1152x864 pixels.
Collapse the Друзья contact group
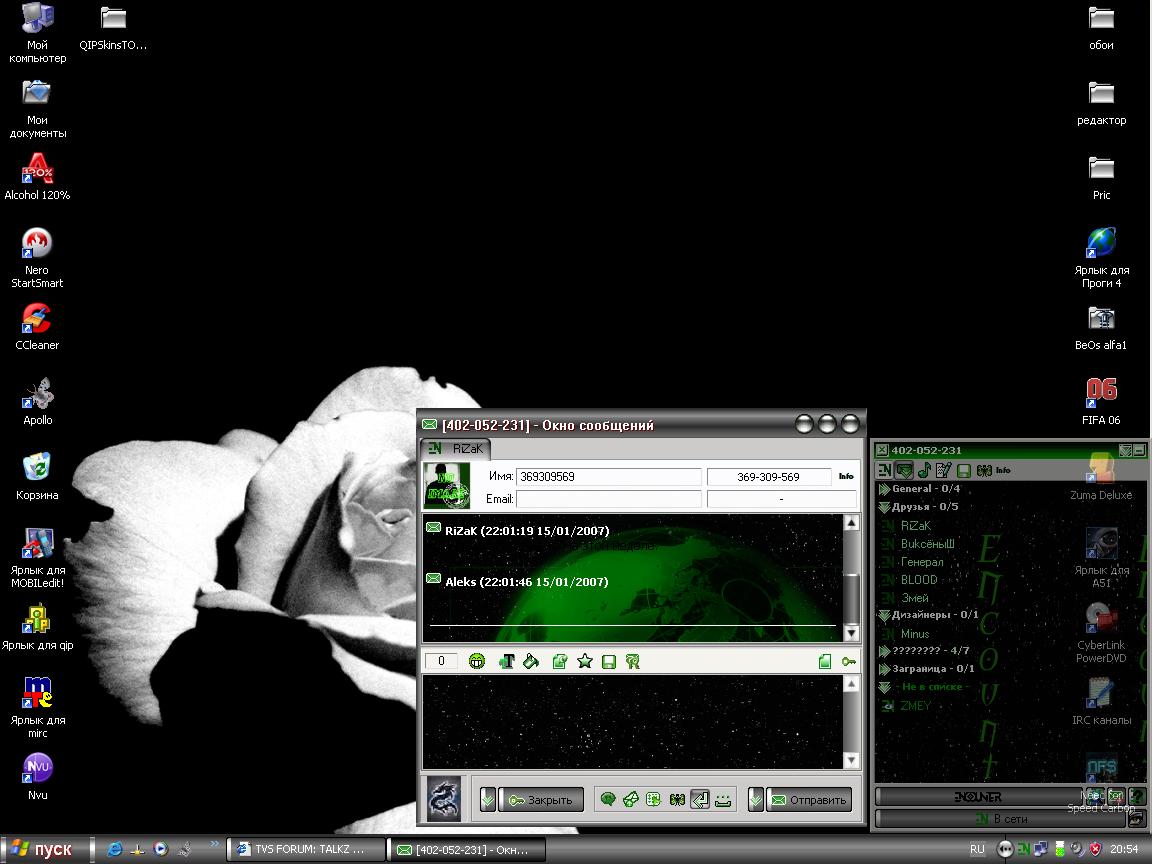click(884, 507)
